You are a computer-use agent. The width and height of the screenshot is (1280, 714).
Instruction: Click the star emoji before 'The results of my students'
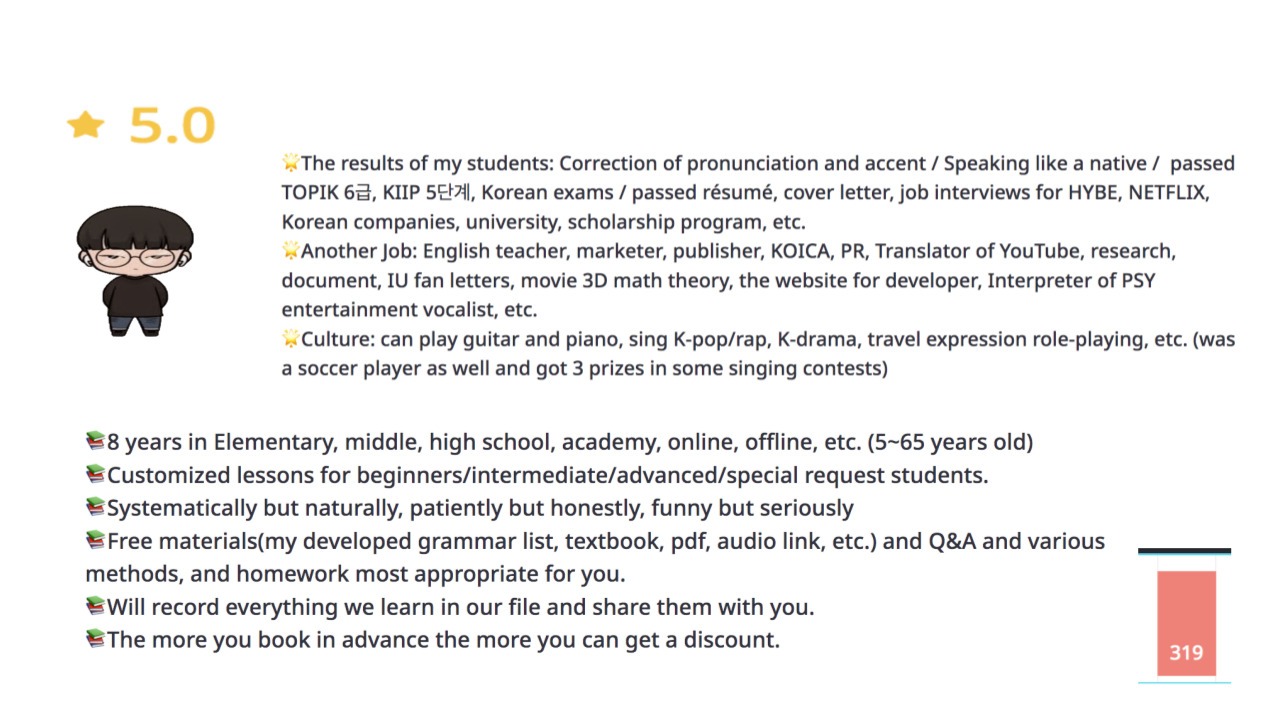click(291, 163)
